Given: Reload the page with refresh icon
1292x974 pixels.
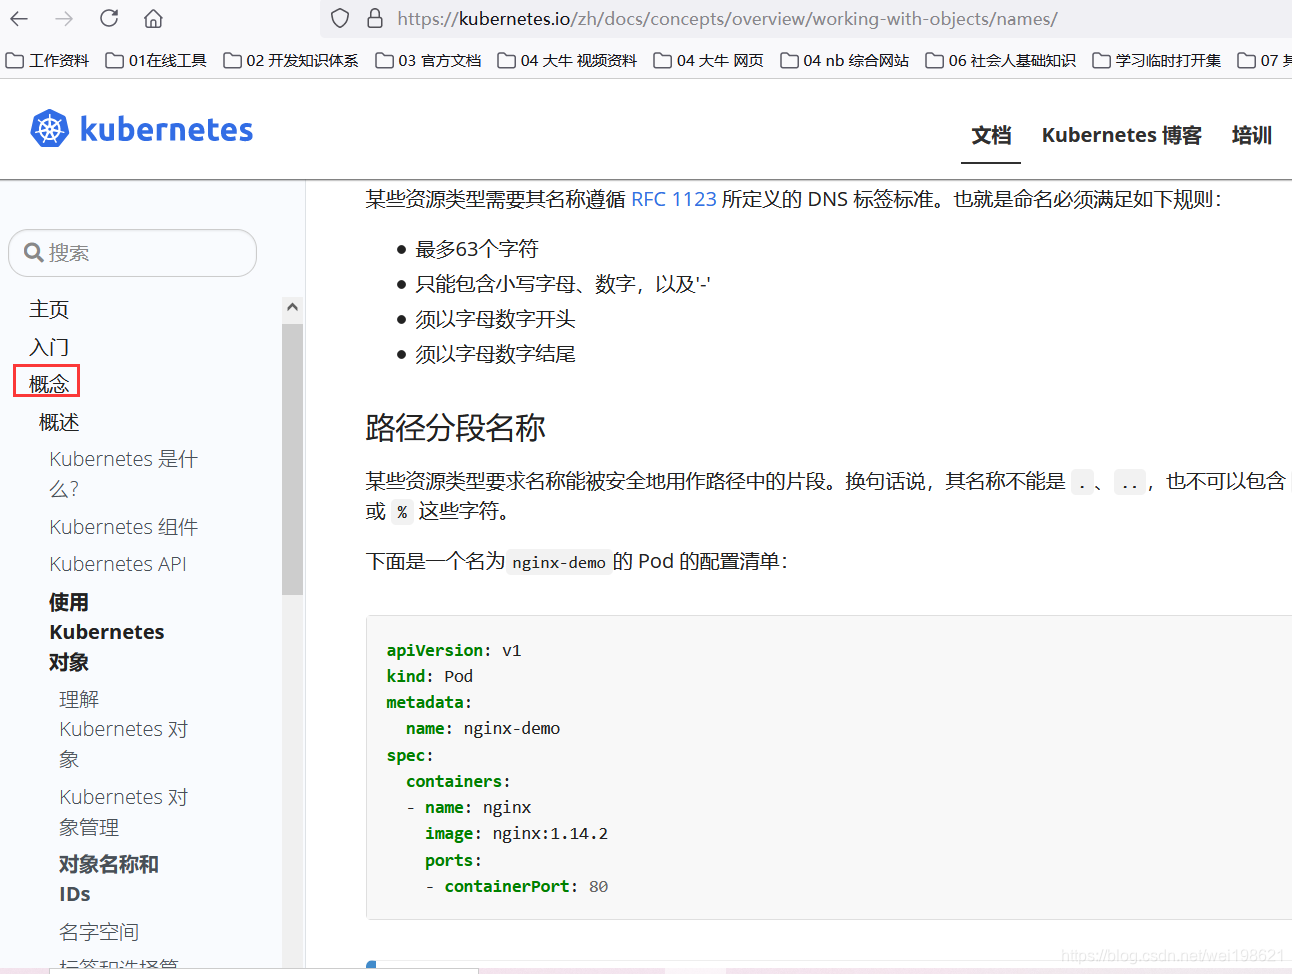Looking at the screenshot, I should 109,18.
